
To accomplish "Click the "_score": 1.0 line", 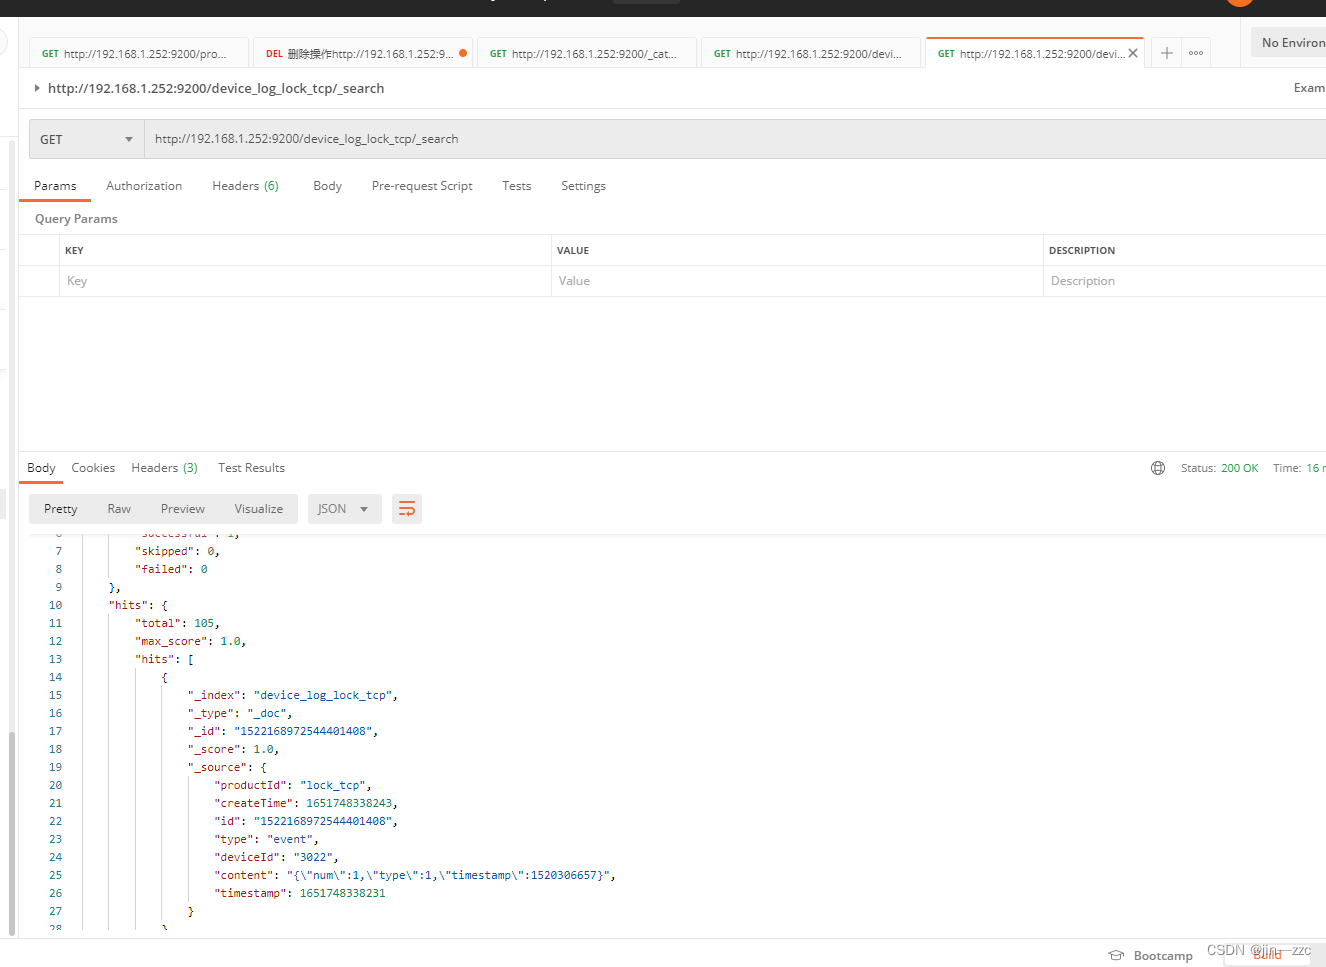I will point(234,749).
